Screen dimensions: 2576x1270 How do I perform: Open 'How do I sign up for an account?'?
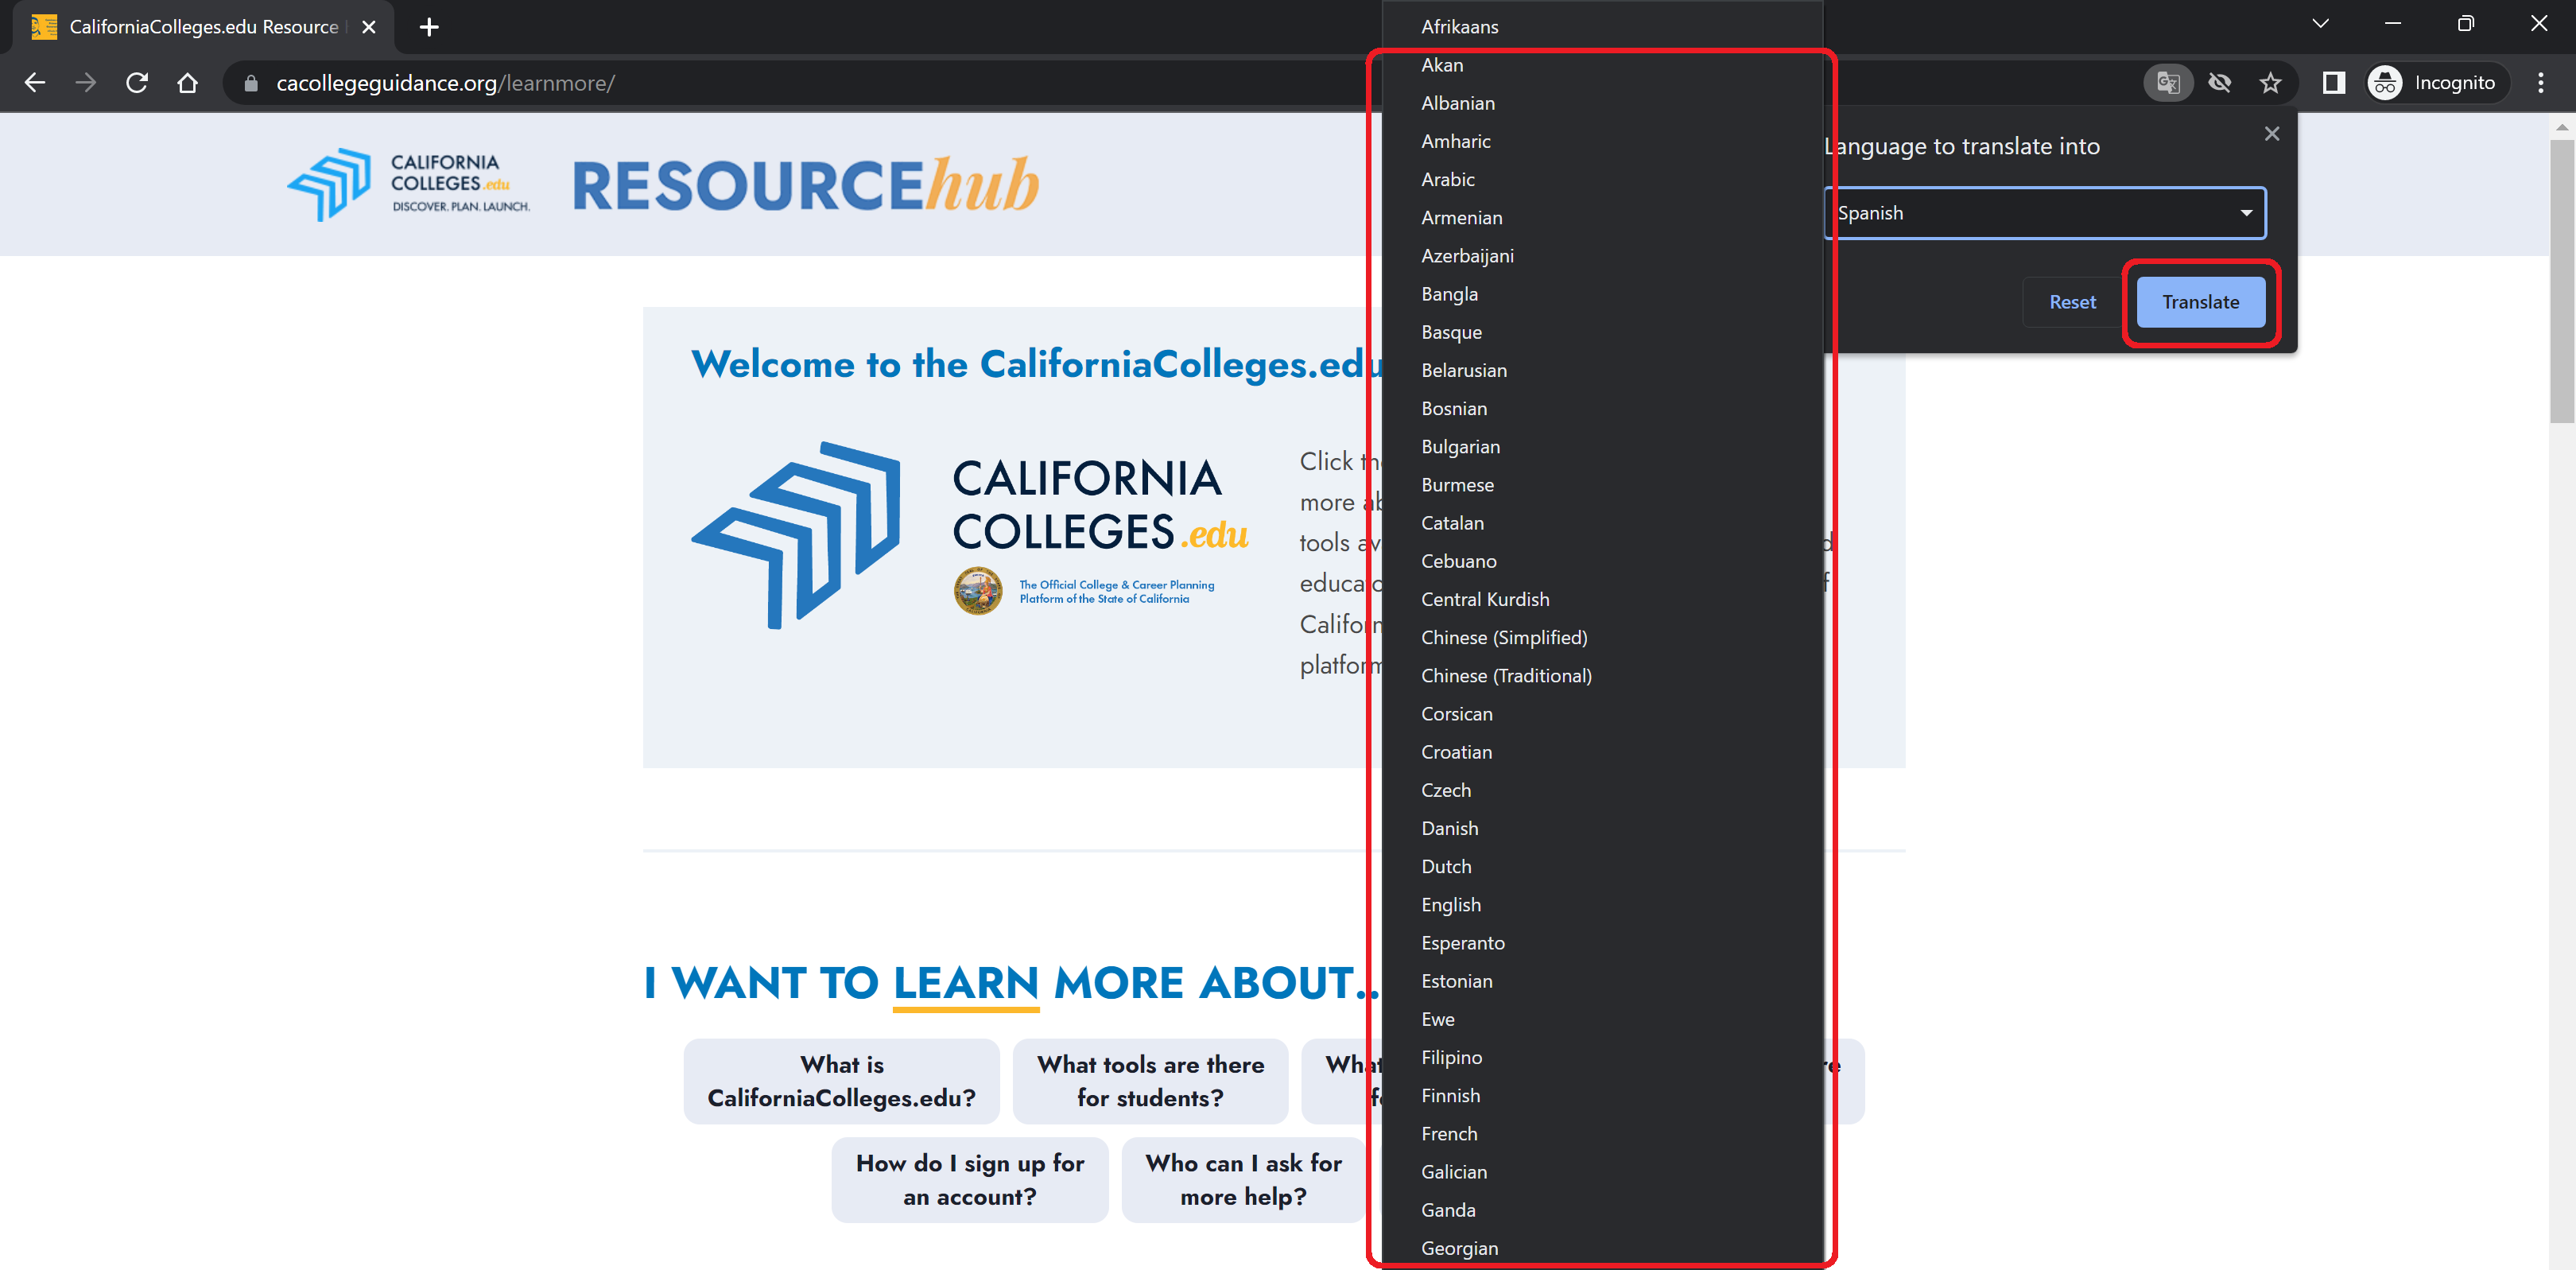click(969, 1180)
